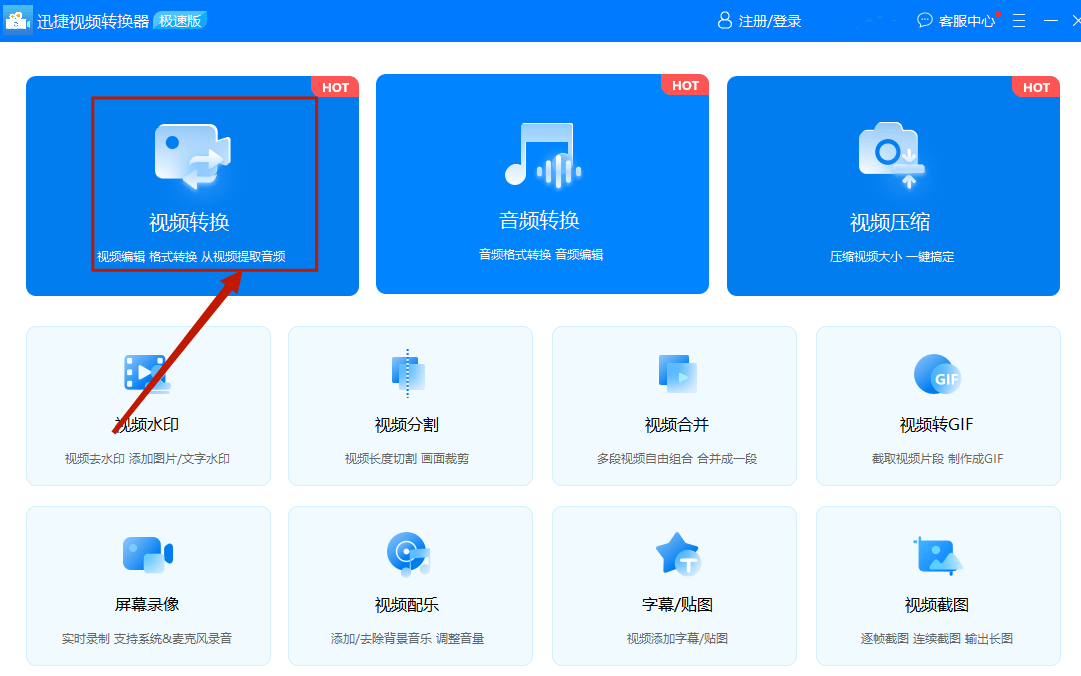Select the 视频转GIF tool
The image size is (1081, 676).
point(938,405)
